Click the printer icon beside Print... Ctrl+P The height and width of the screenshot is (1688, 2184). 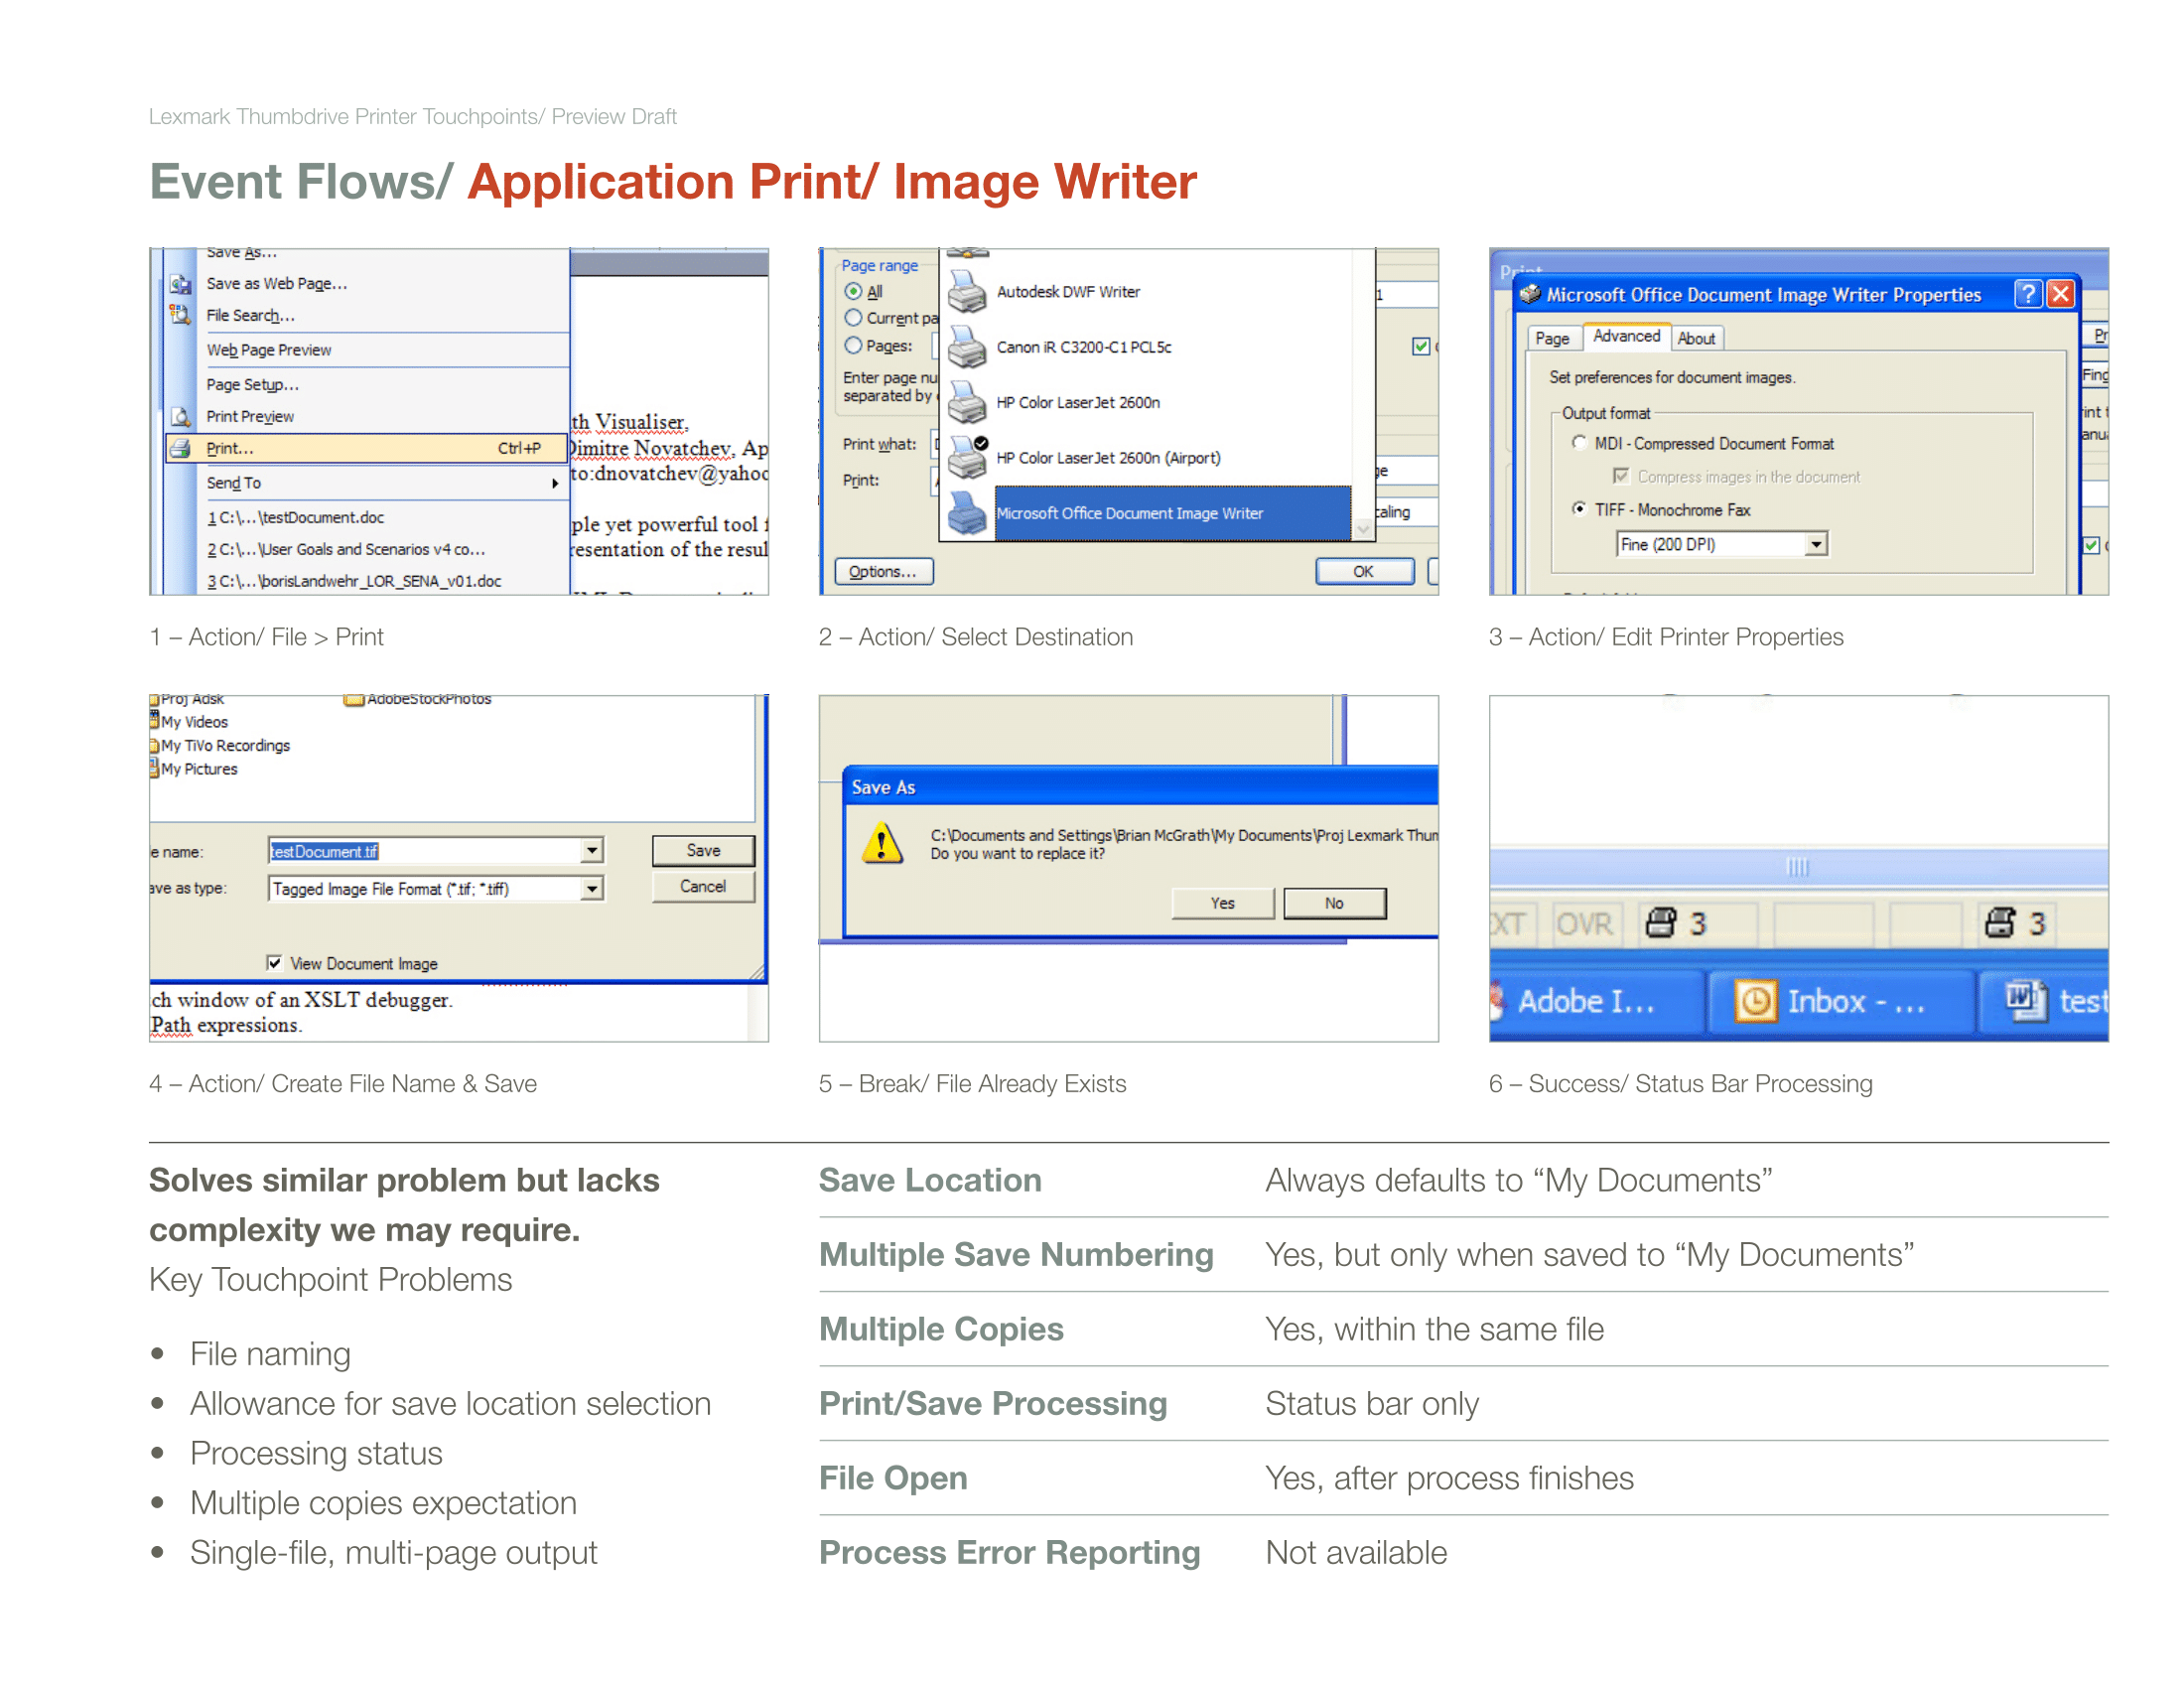(x=180, y=449)
